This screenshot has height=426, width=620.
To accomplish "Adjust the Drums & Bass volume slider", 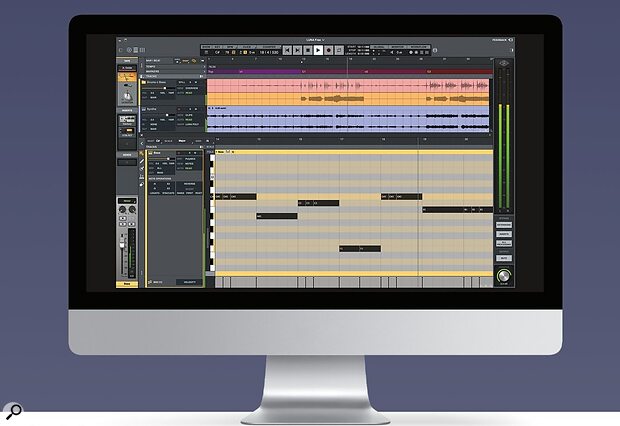I will (x=165, y=88).
